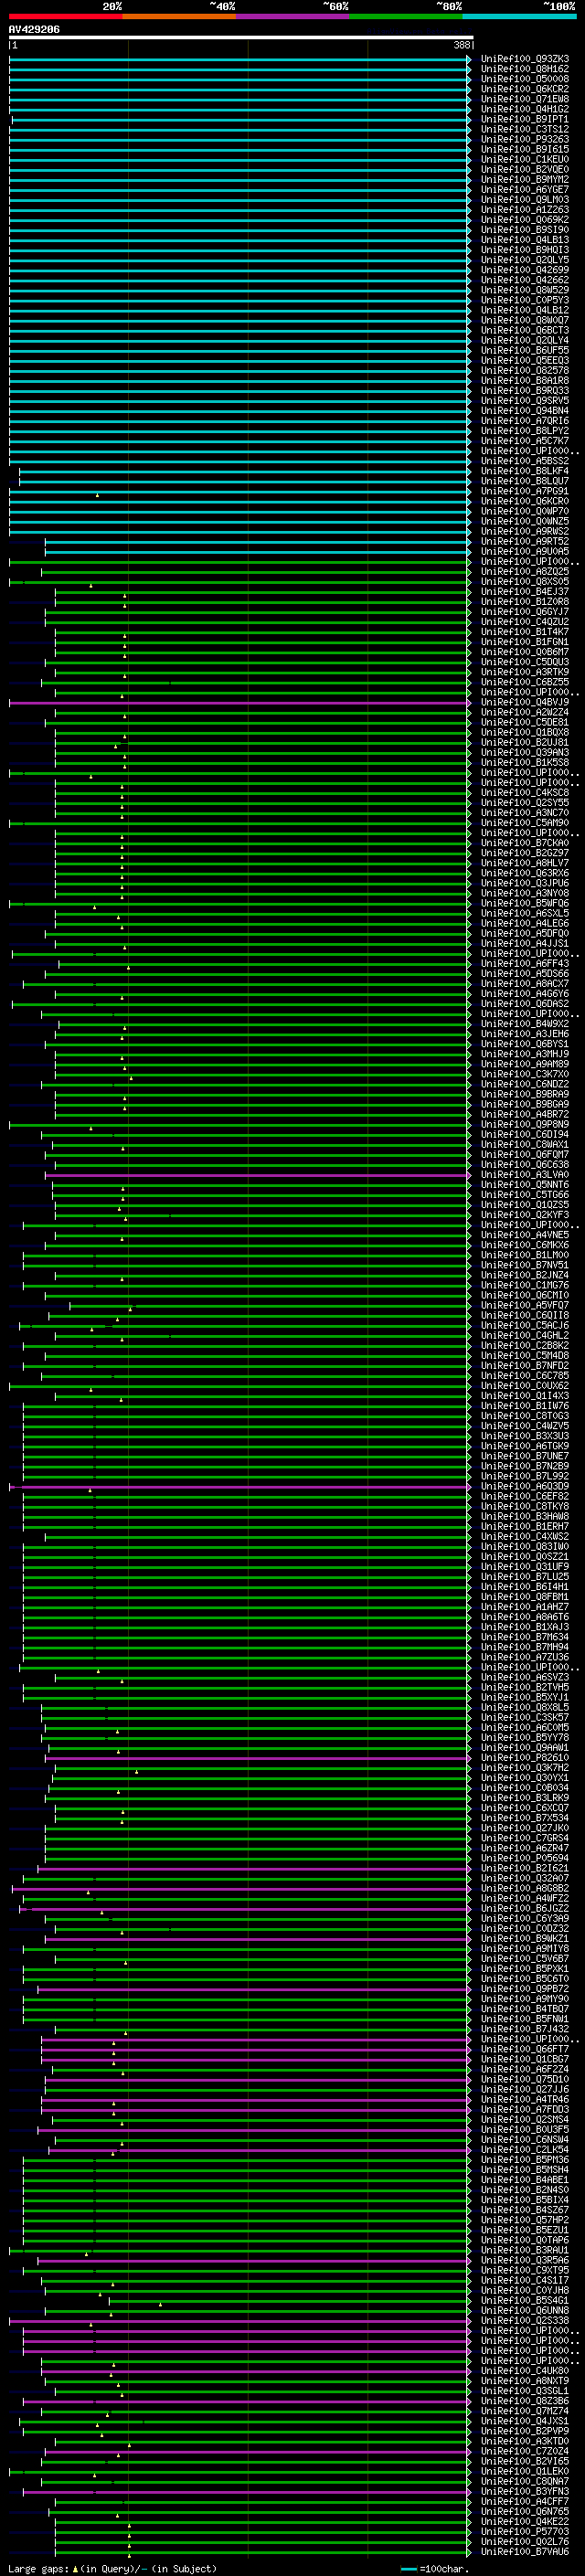Click the red 20% identity legend bar

[65, 16]
